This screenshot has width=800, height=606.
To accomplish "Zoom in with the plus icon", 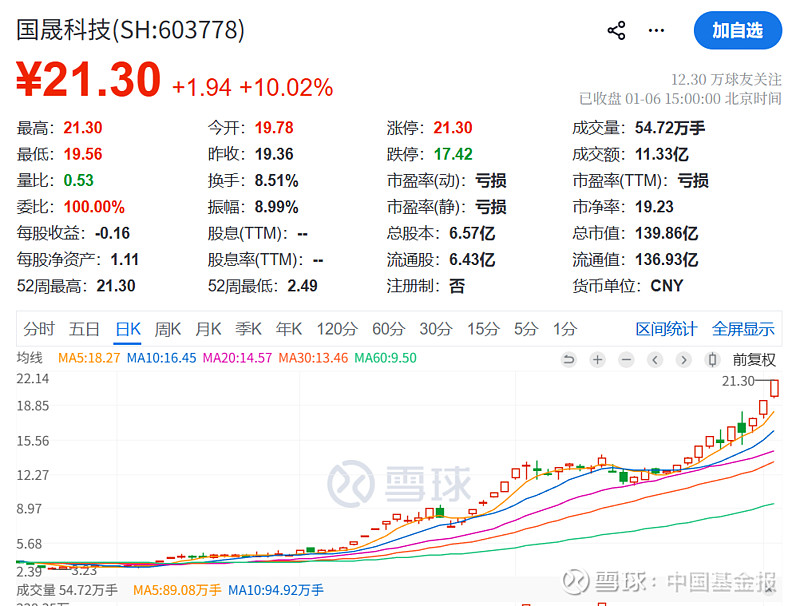I will pyautogui.click(x=597, y=359).
